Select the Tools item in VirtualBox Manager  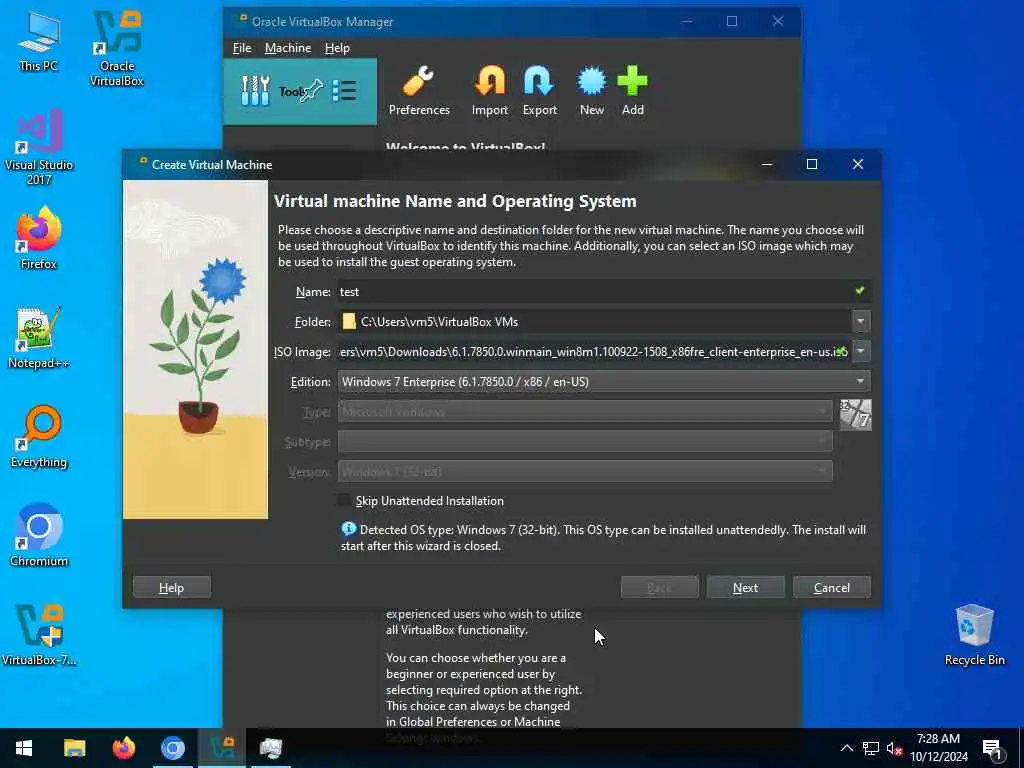300,91
